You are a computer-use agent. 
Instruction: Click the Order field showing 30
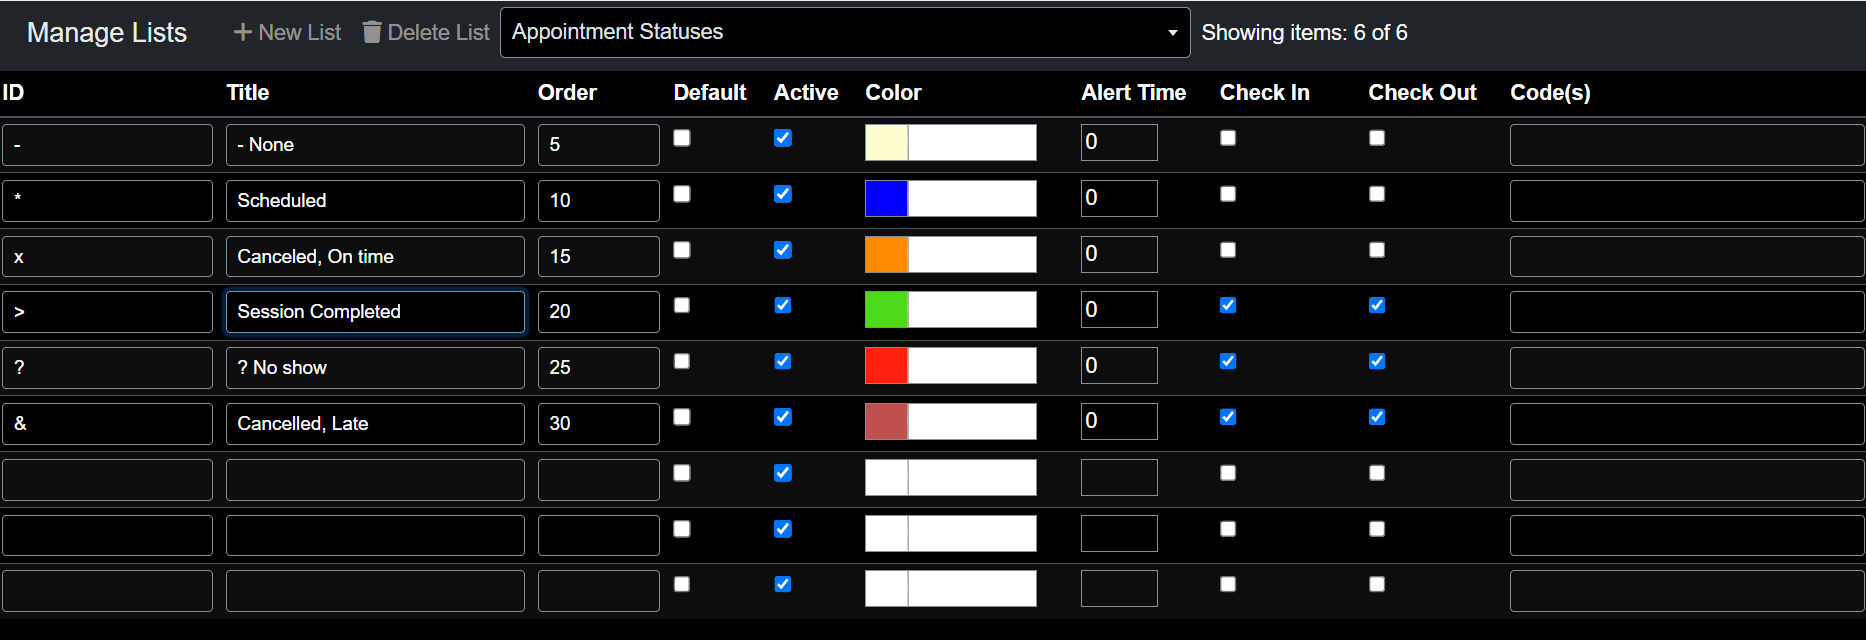598,424
